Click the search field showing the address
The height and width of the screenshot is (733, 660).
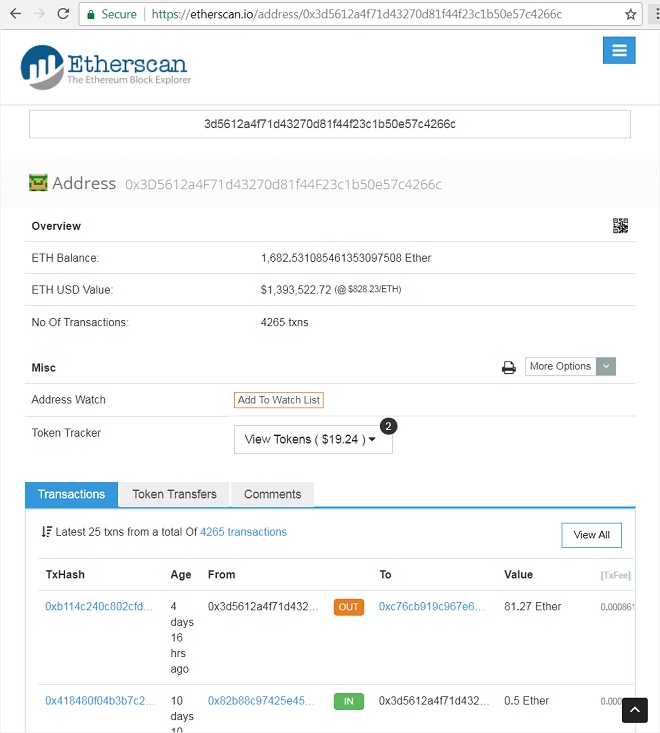pyautogui.click(x=330, y=124)
